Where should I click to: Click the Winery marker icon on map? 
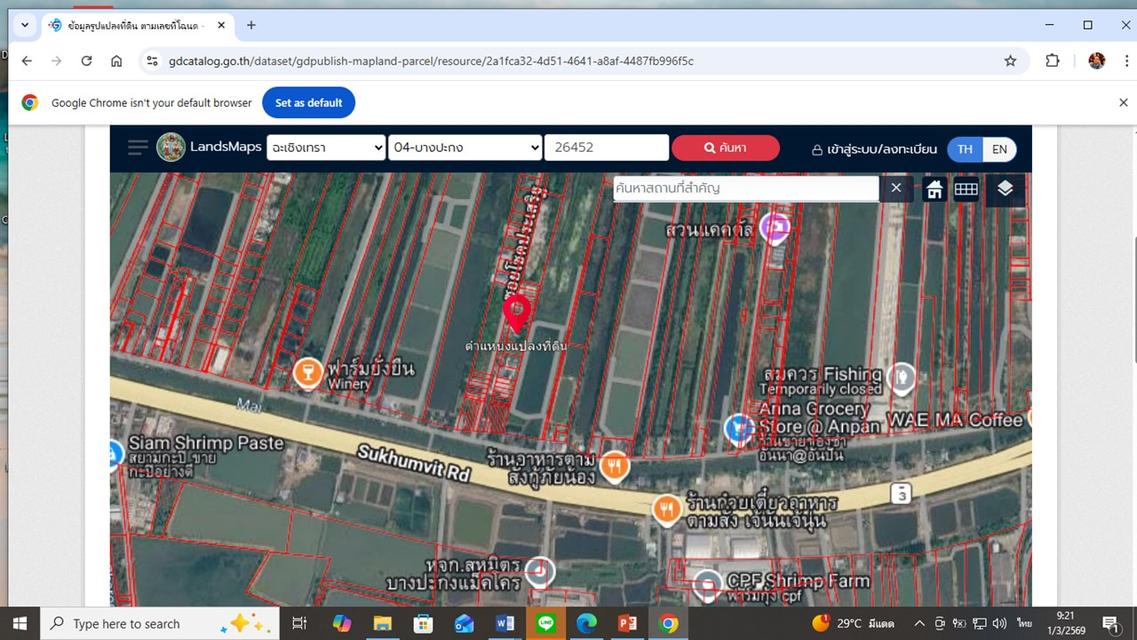pyautogui.click(x=307, y=372)
